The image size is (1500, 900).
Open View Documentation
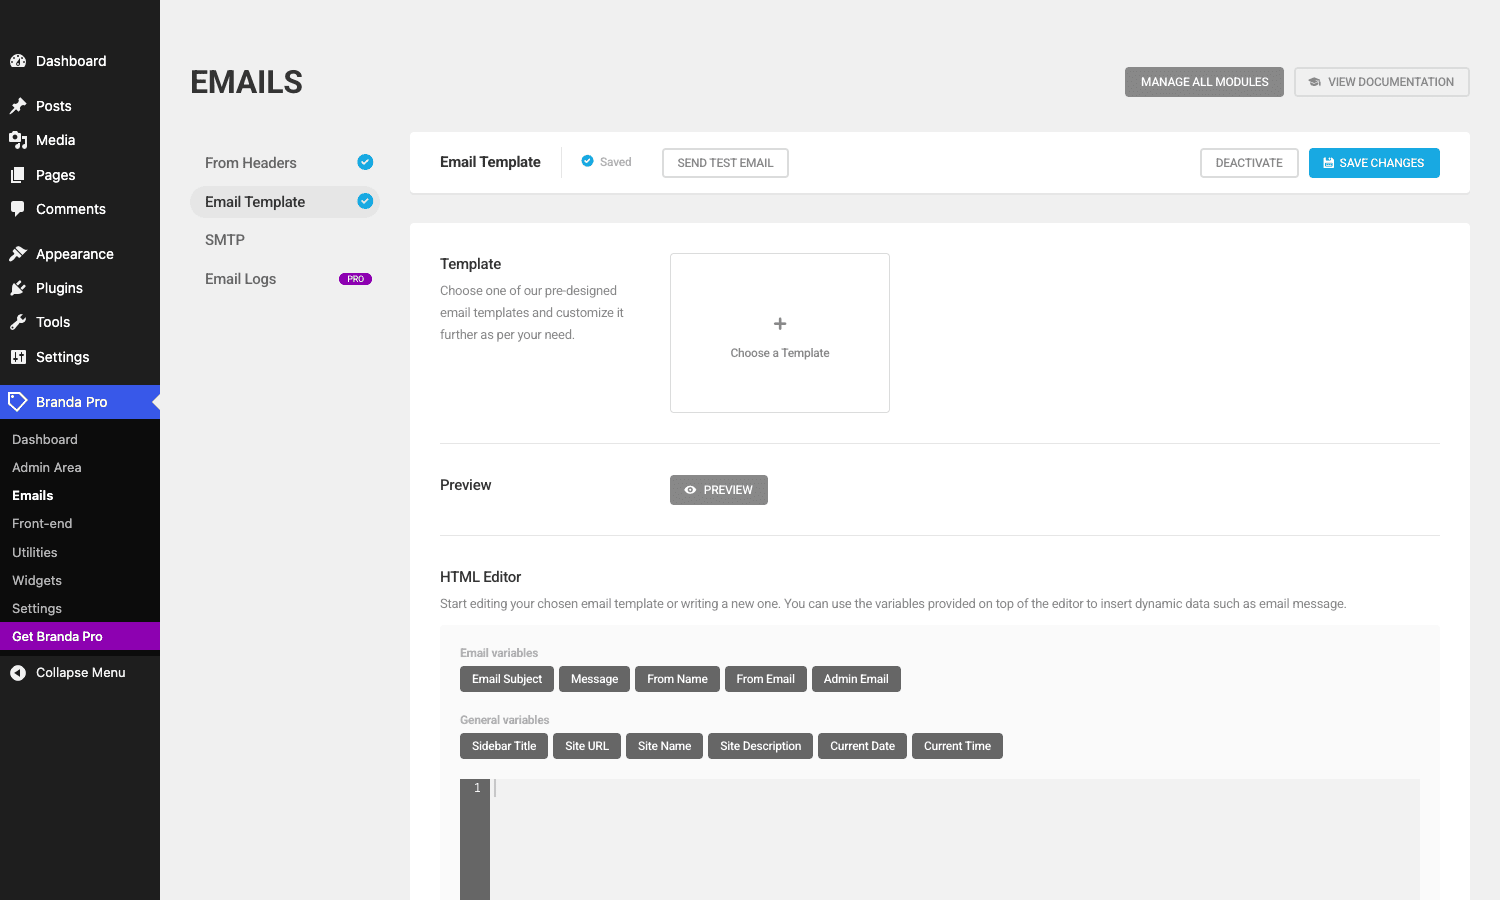(x=1381, y=82)
